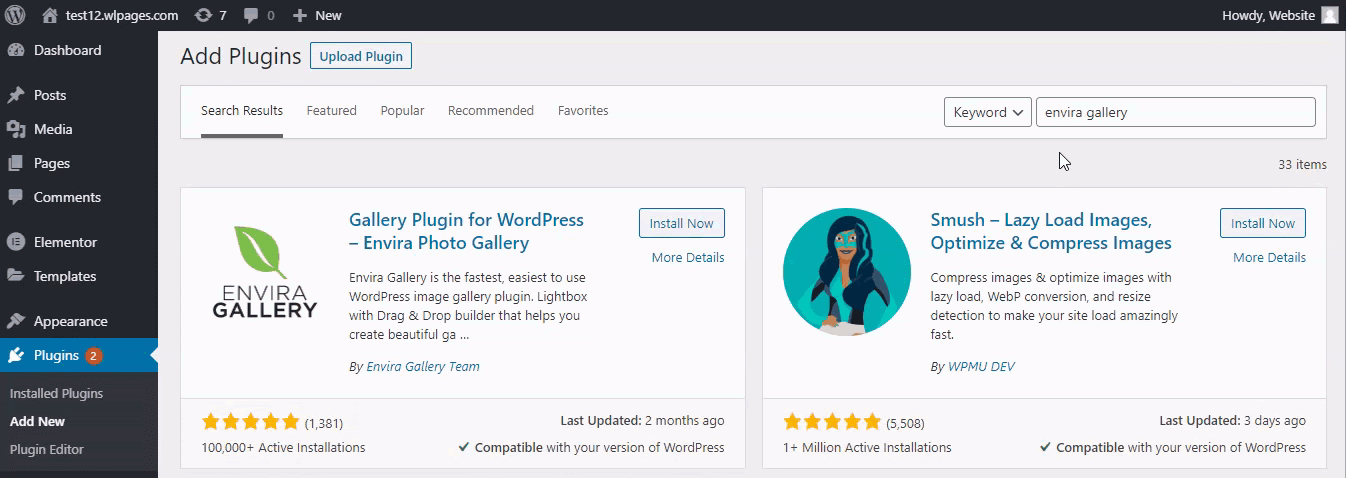Viewport: 1346px width, 478px height.
Task: Click the Envira five-star rating
Action: tap(250, 422)
